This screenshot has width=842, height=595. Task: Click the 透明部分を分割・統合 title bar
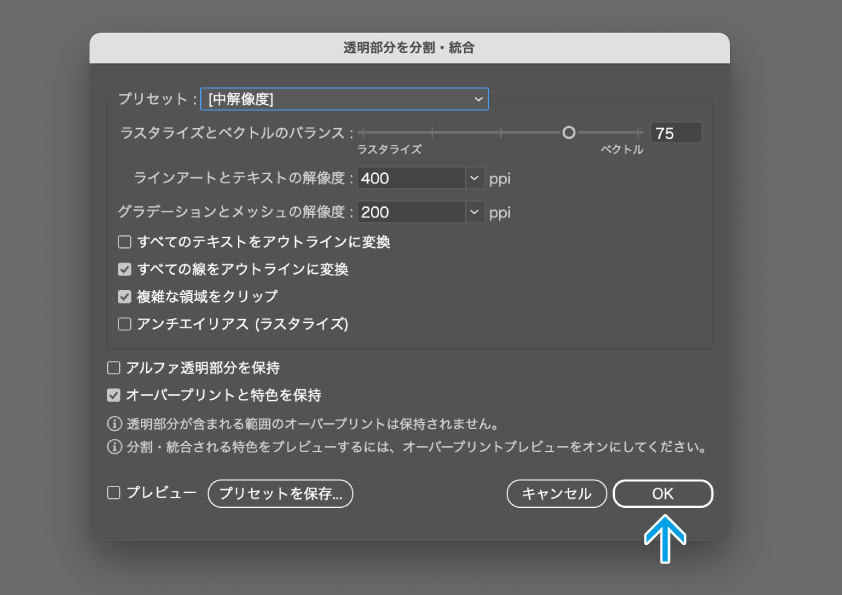pyautogui.click(x=409, y=47)
